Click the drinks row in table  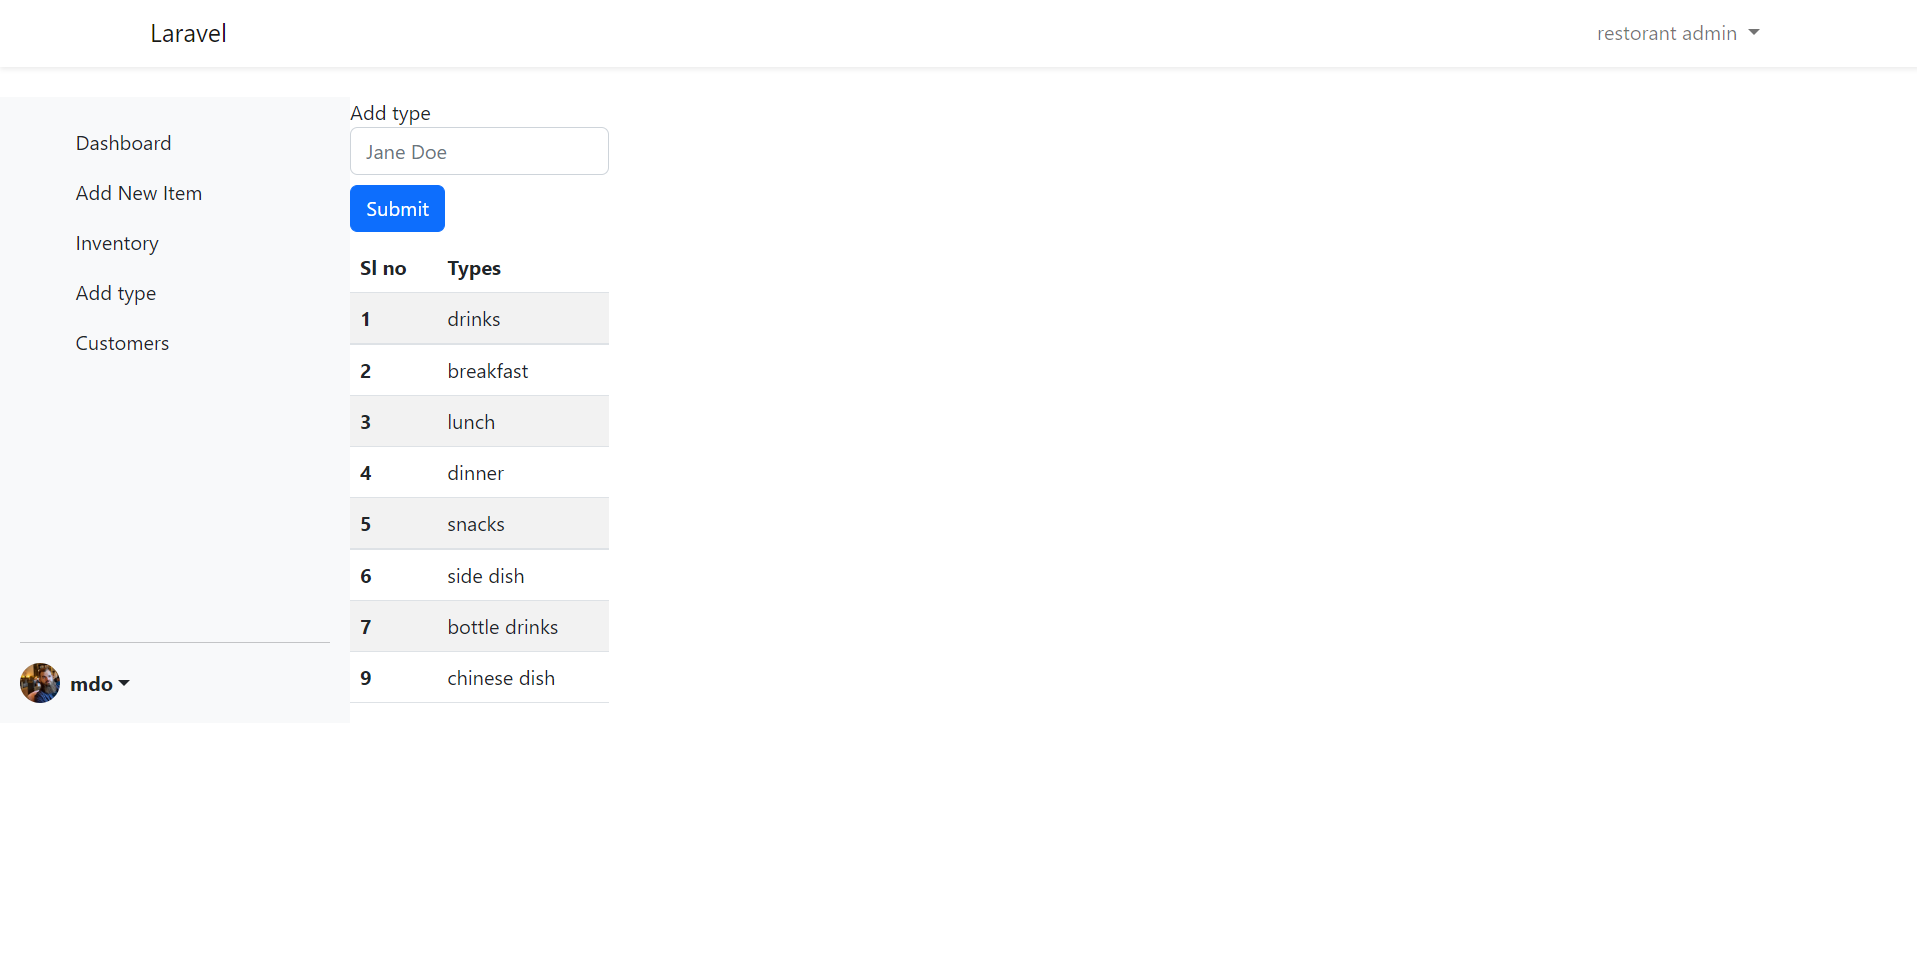474,319
